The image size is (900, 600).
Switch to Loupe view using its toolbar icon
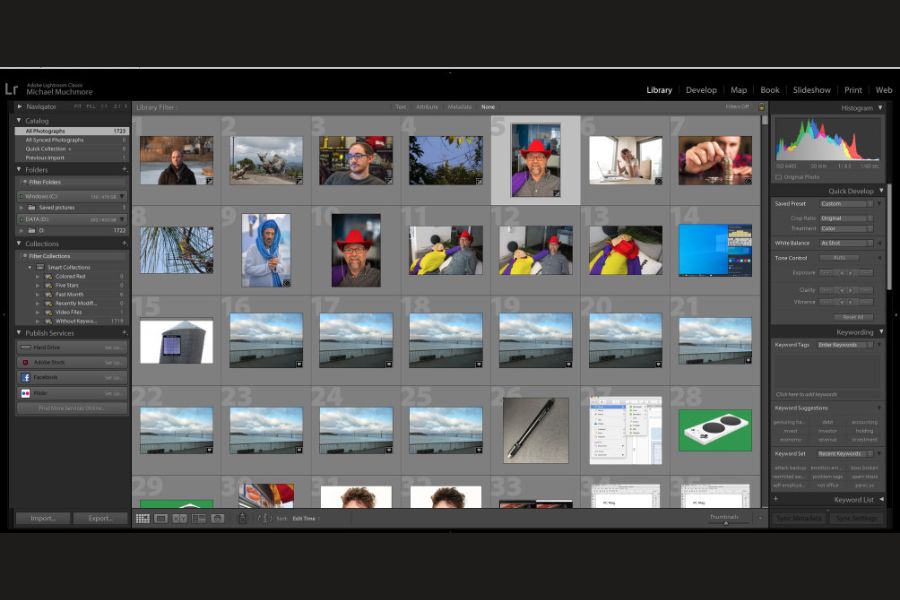click(x=159, y=518)
